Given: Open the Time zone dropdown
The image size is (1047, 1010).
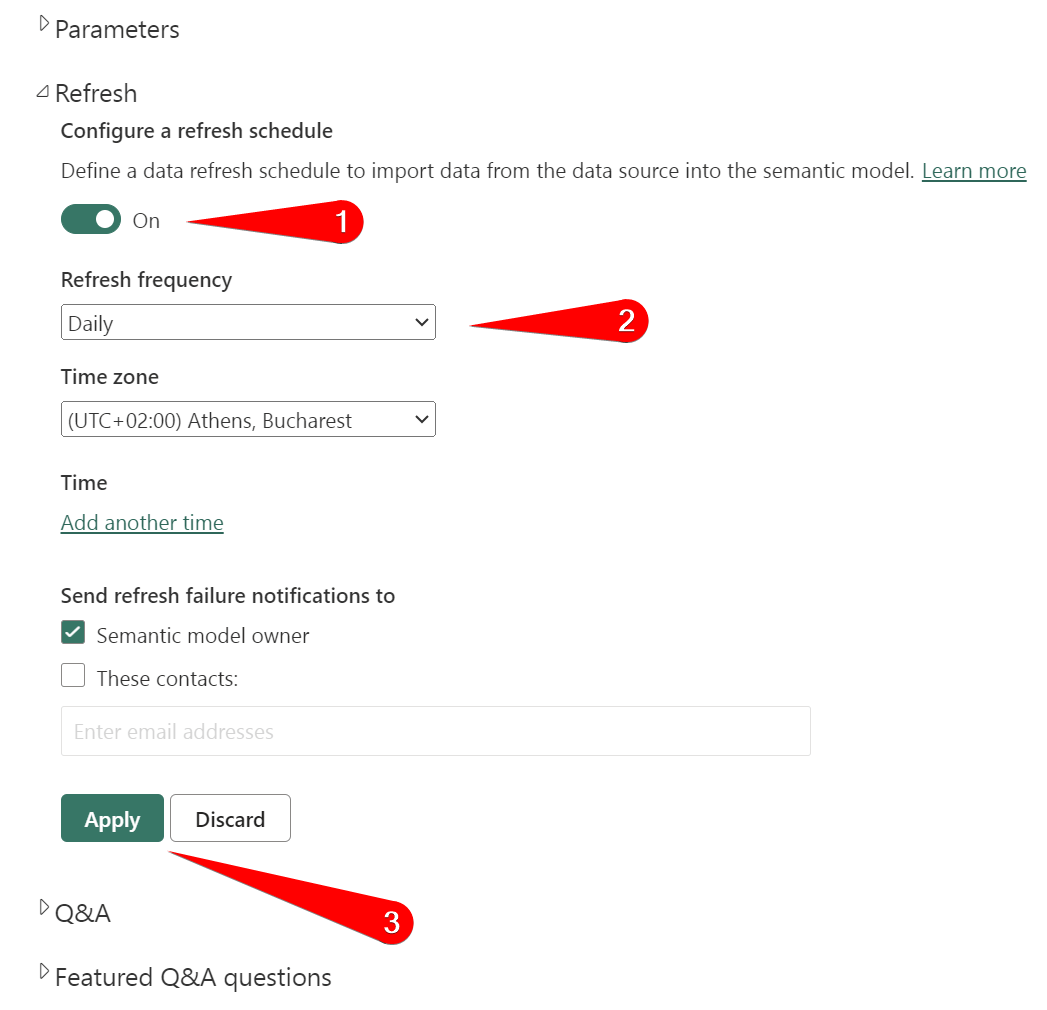Looking at the screenshot, I should 248,419.
